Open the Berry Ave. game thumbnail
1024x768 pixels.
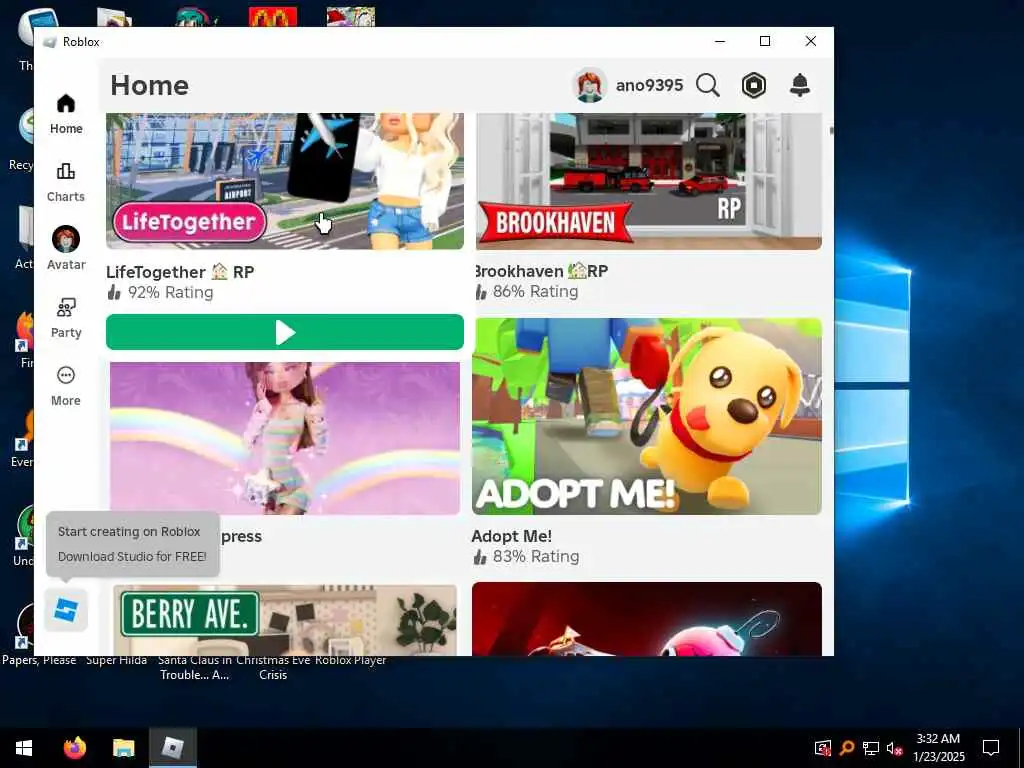285,620
